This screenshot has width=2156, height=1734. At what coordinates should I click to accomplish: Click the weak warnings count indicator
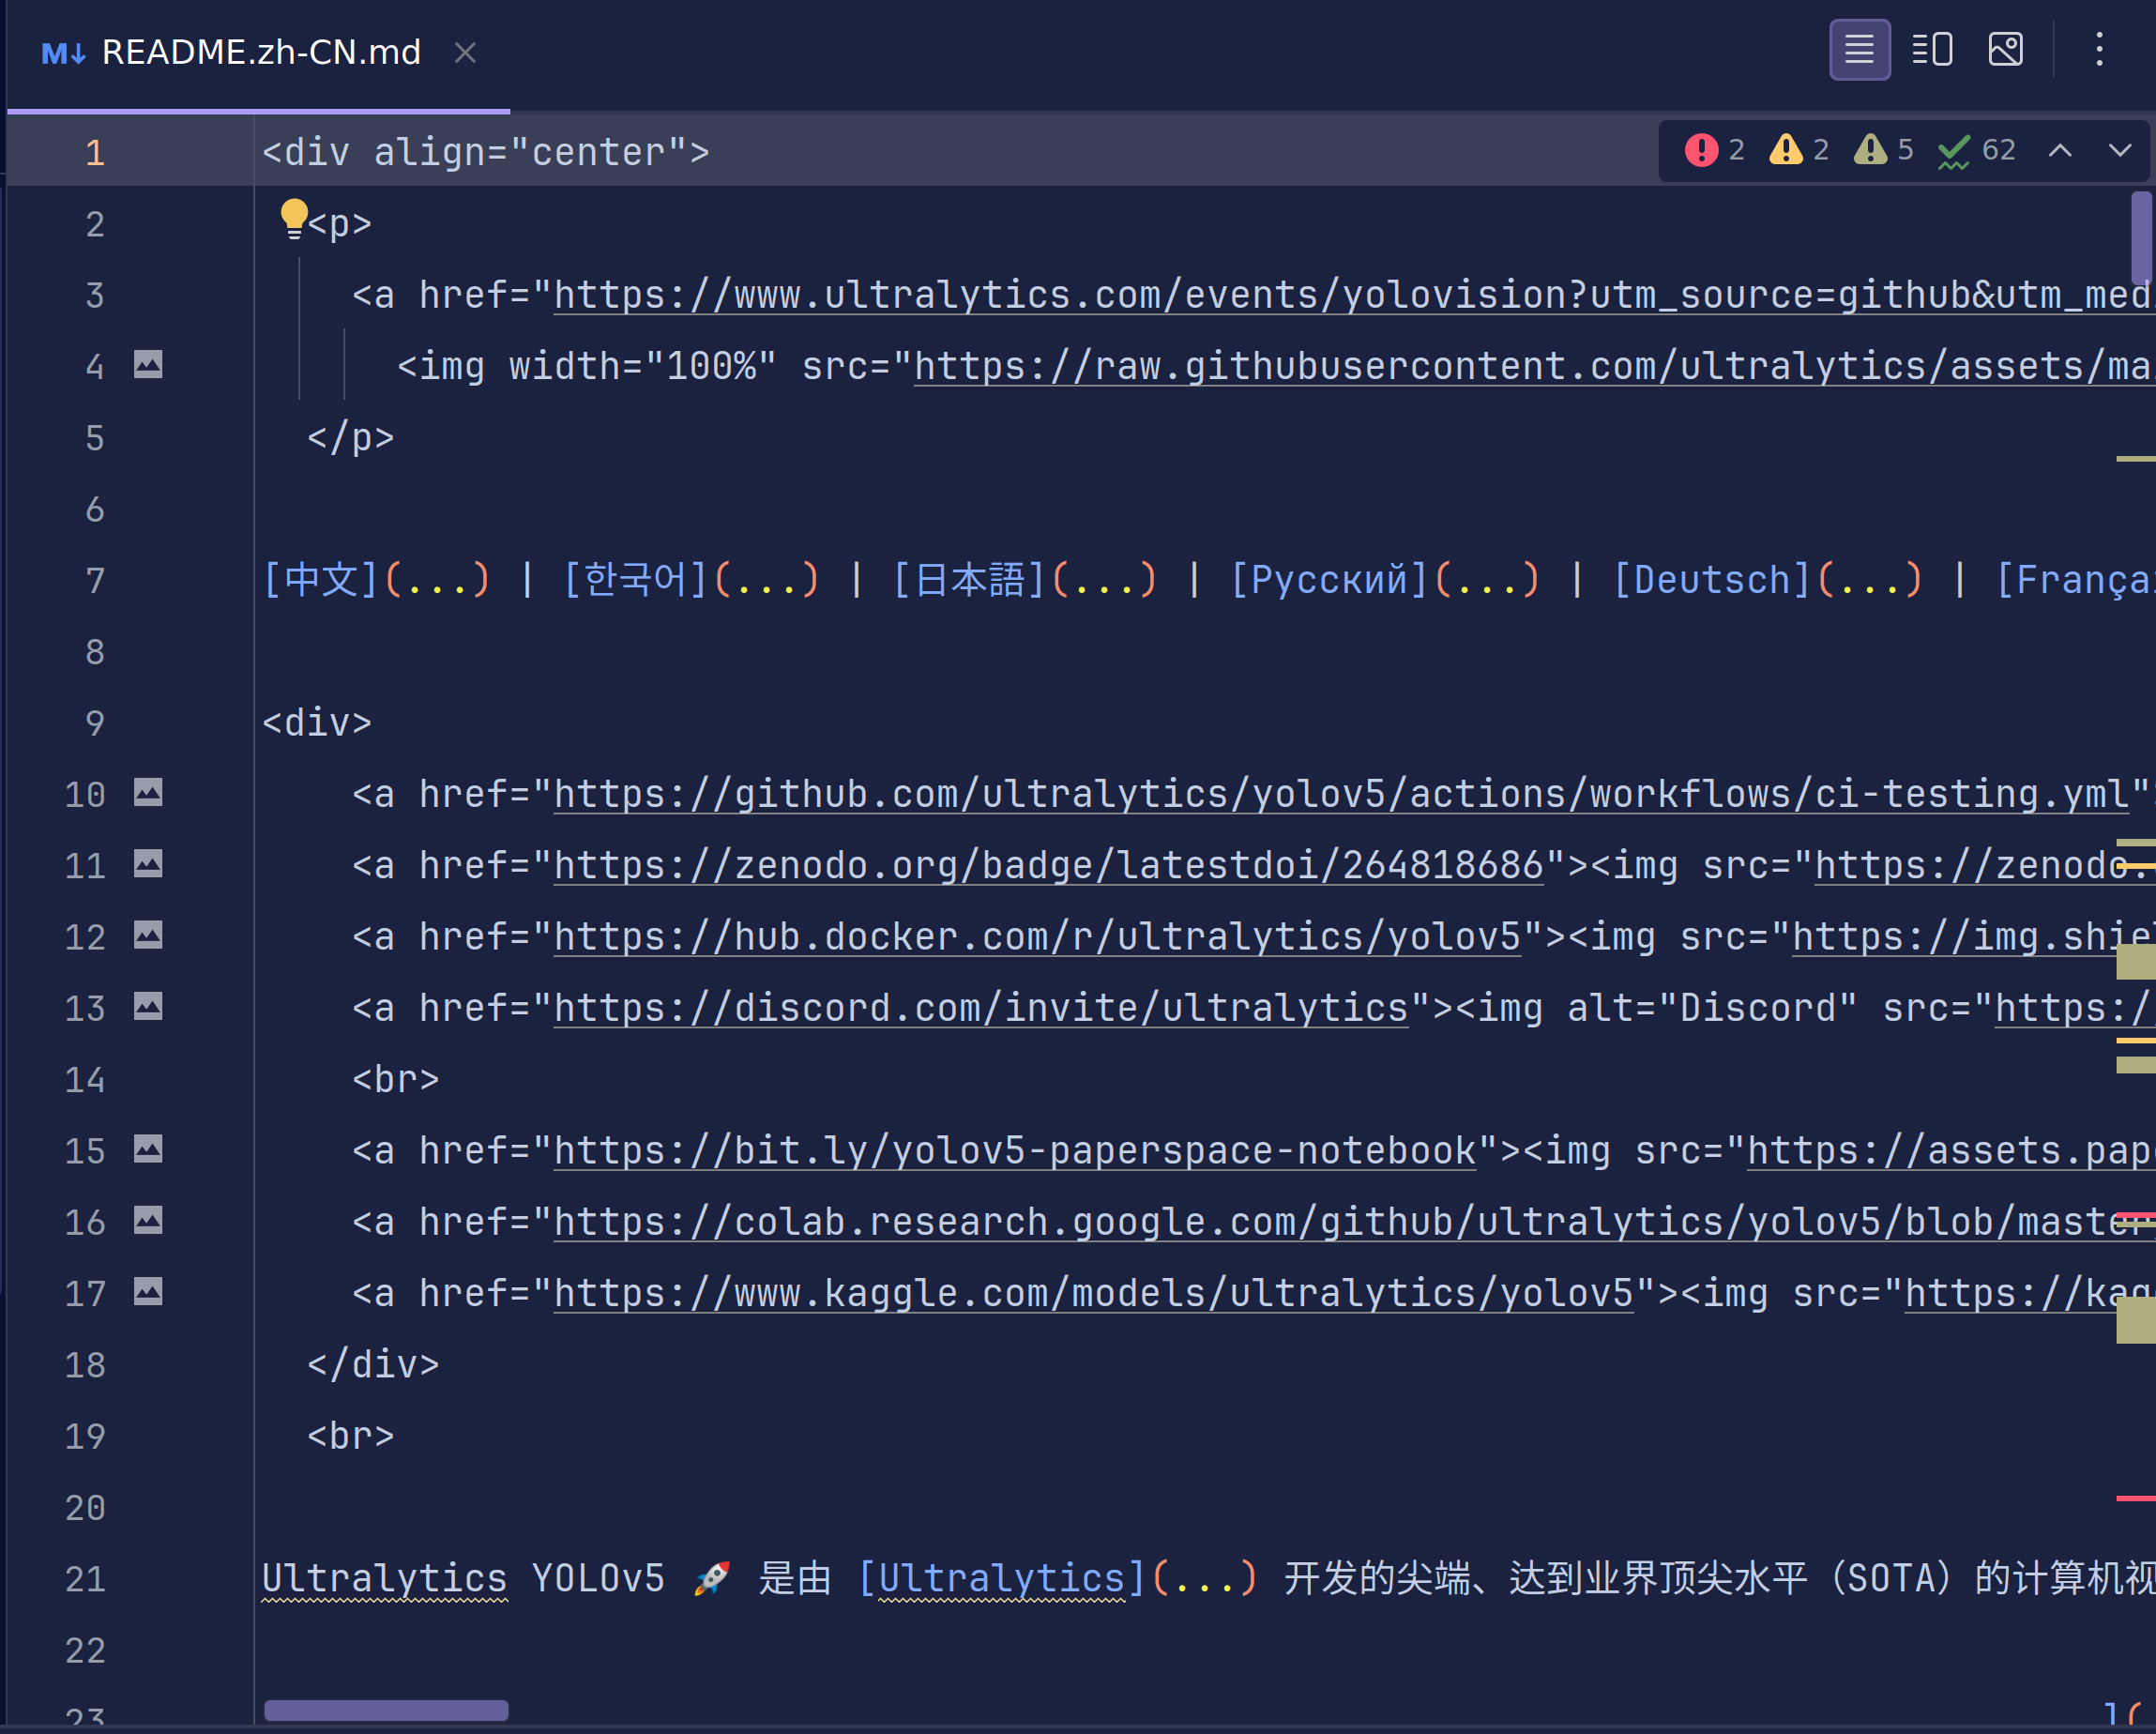pyautogui.click(x=1883, y=150)
